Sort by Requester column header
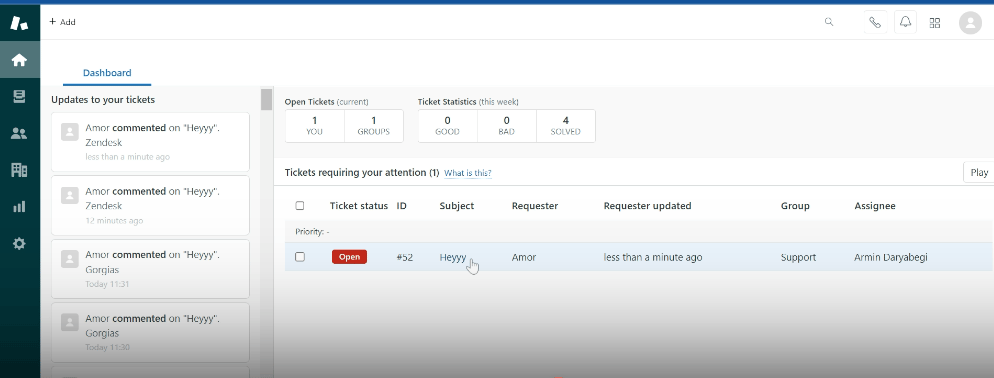Image resolution: width=994 pixels, height=378 pixels. point(535,205)
